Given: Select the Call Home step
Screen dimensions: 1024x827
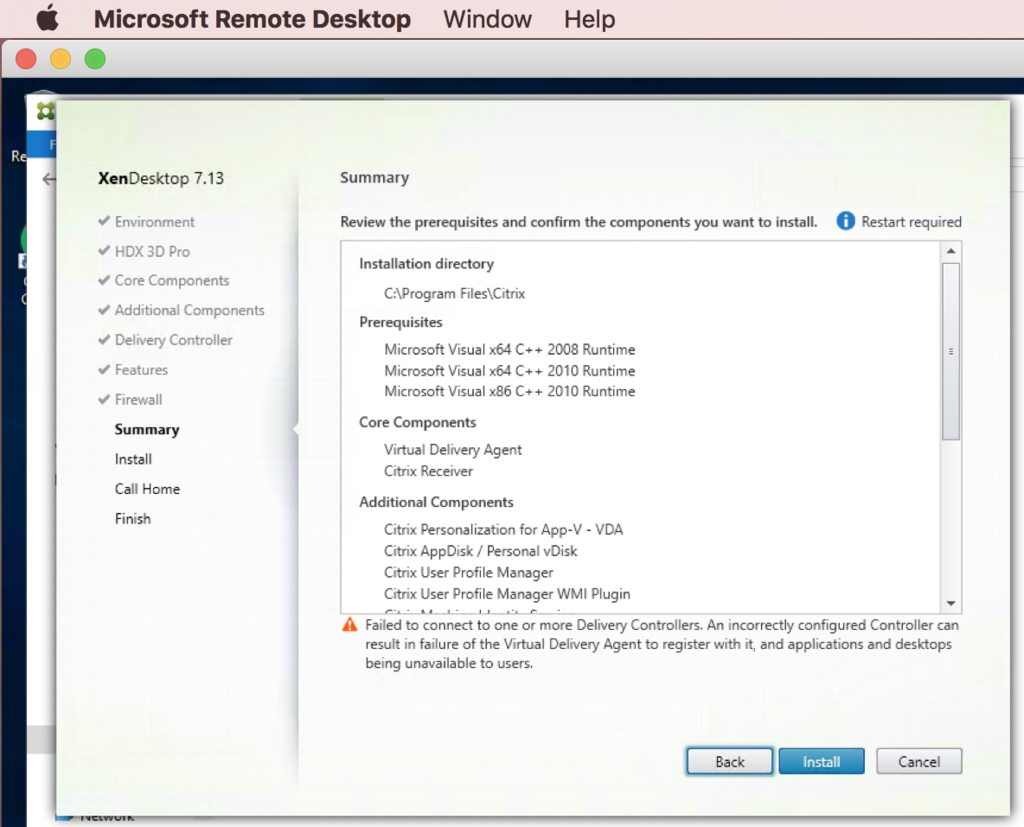Looking at the screenshot, I should 147,489.
